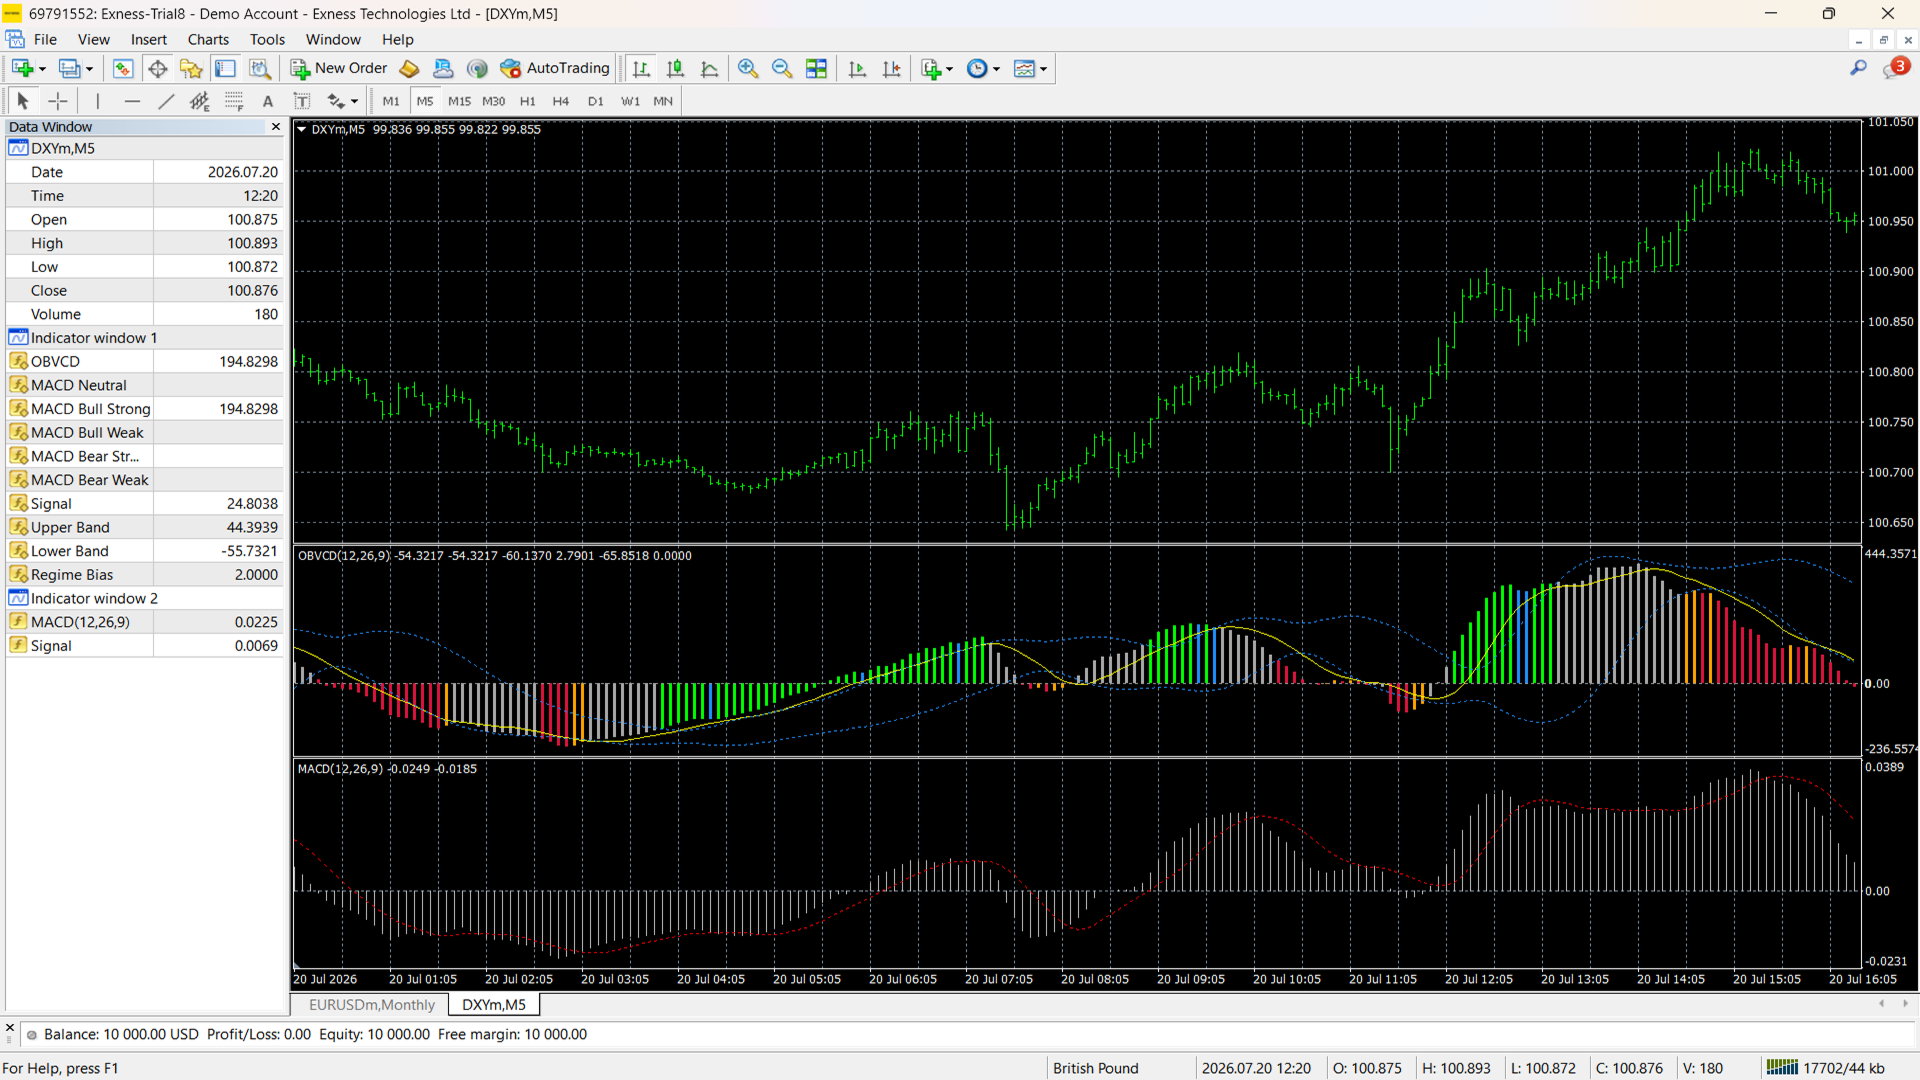
Task: Open the Insert menu
Action: [x=149, y=40]
